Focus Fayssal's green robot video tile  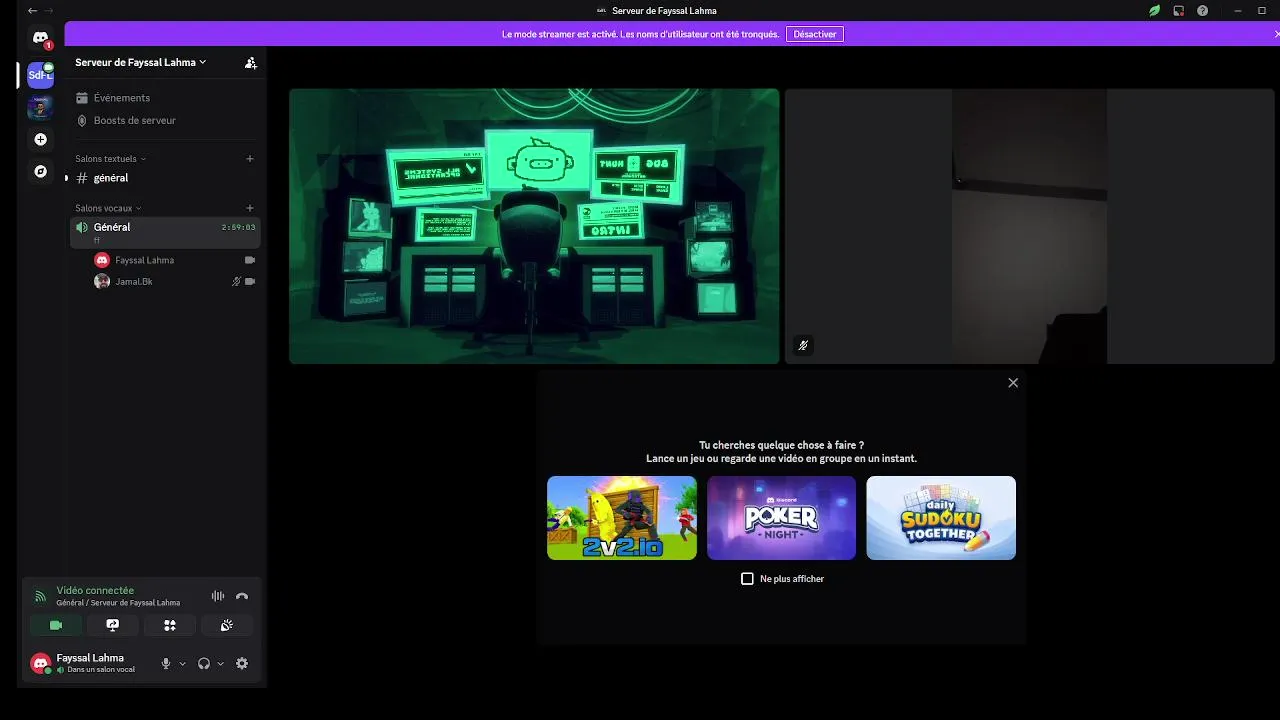(534, 226)
